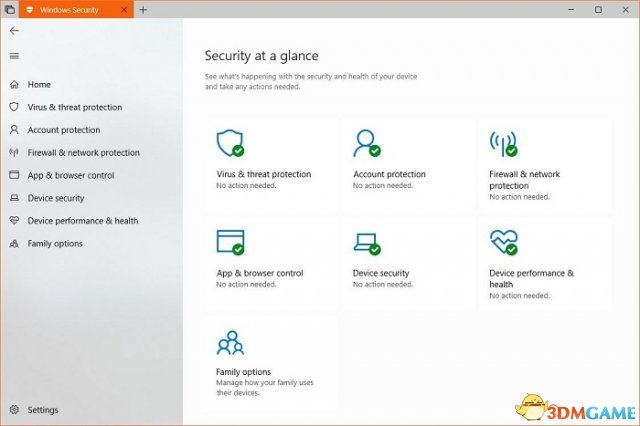Select Home in the sidebar
This screenshot has width=640, height=426.
39,84
